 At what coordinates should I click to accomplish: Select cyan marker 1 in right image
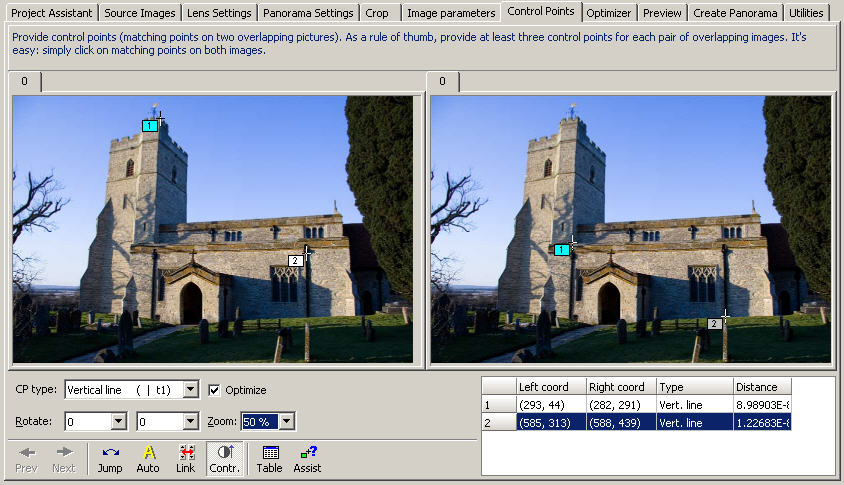tap(561, 249)
